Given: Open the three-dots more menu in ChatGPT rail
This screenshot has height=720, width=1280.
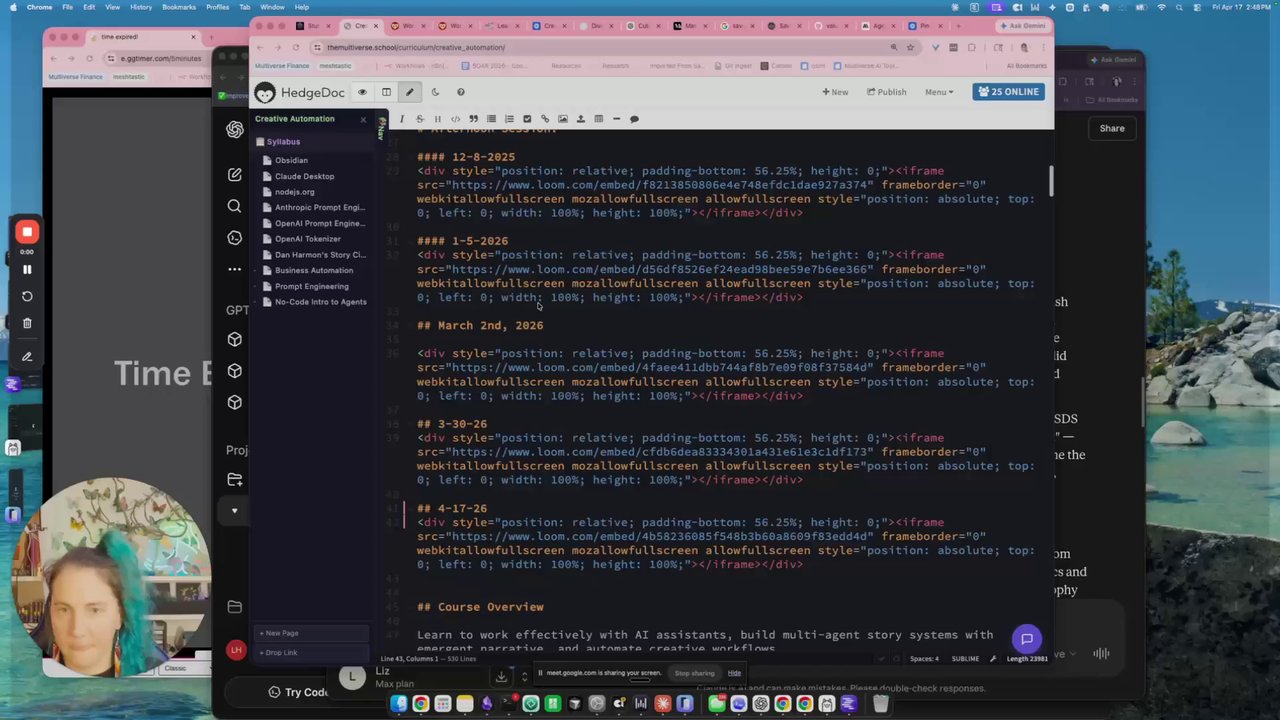Looking at the screenshot, I should click(234, 269).
